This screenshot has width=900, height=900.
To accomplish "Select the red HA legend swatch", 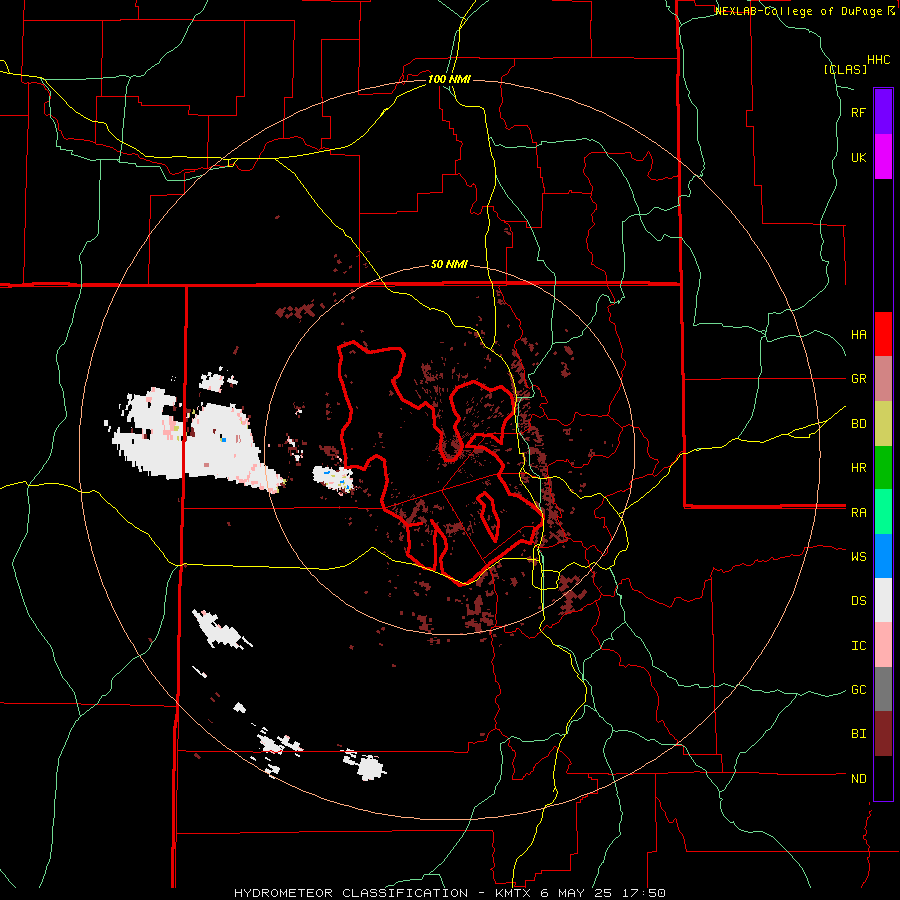I will [883, 334].
